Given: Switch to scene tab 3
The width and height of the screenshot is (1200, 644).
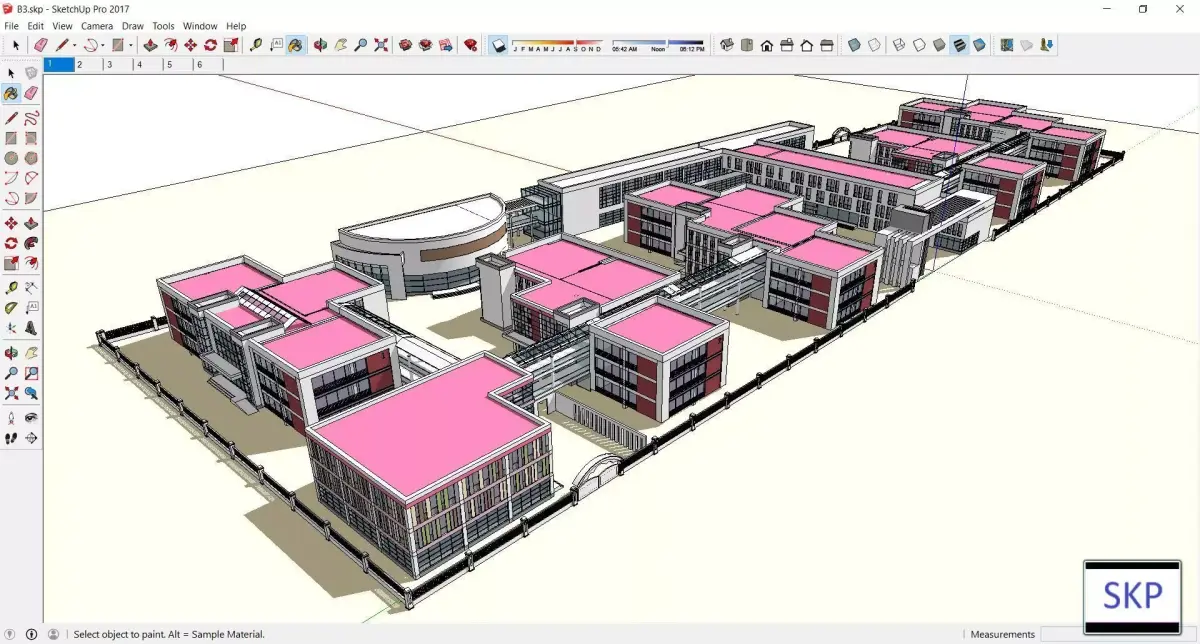Looking at the screenshot, I should pos(119,64).
